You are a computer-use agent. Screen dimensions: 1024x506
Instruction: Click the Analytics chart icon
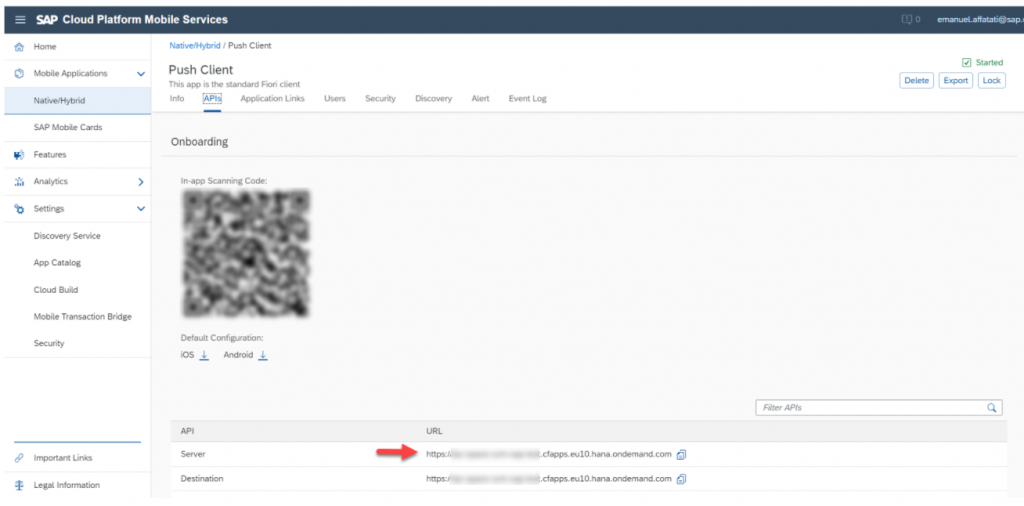20,182
